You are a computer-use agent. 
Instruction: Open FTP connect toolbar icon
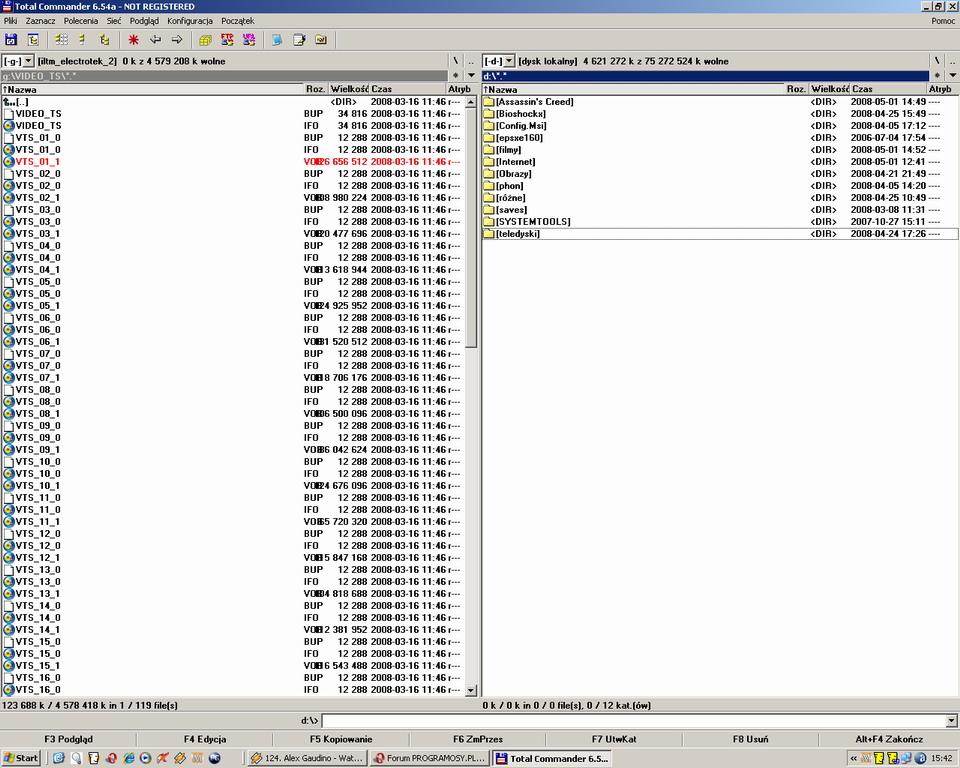point(227,40)
